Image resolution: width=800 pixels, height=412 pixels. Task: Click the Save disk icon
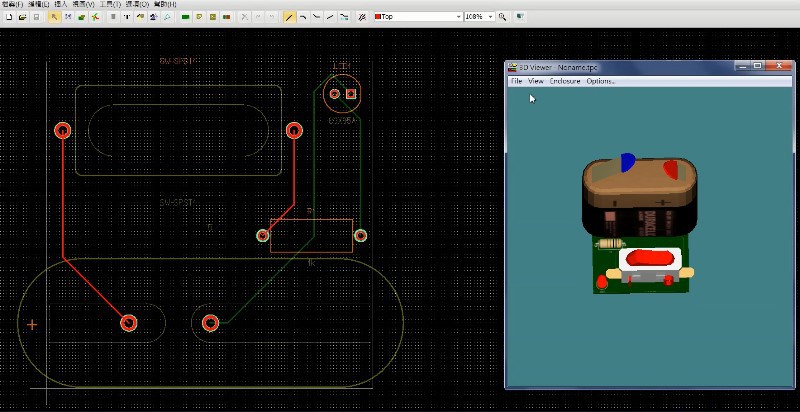tap(37, 17)
